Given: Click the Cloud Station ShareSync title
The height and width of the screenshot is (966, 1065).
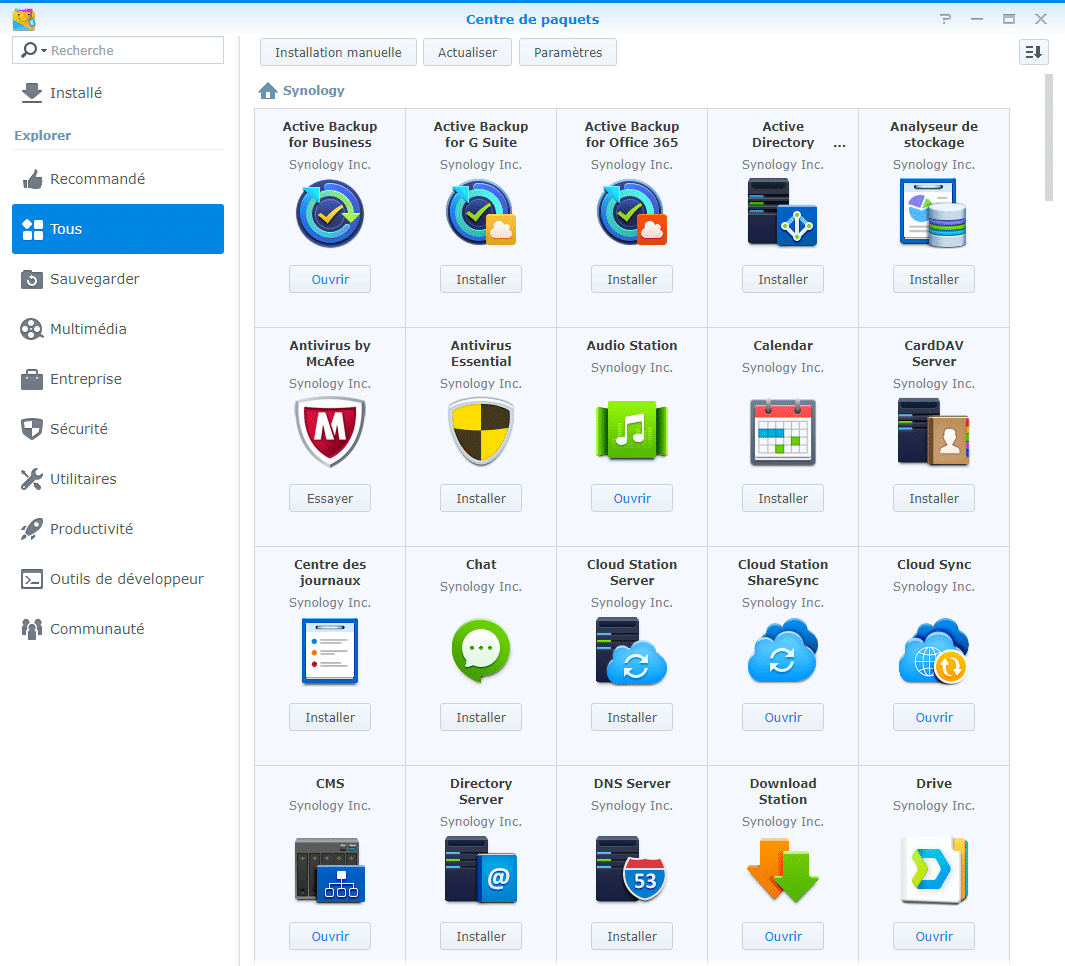Looking at the screenshot, I should (782, 573).
